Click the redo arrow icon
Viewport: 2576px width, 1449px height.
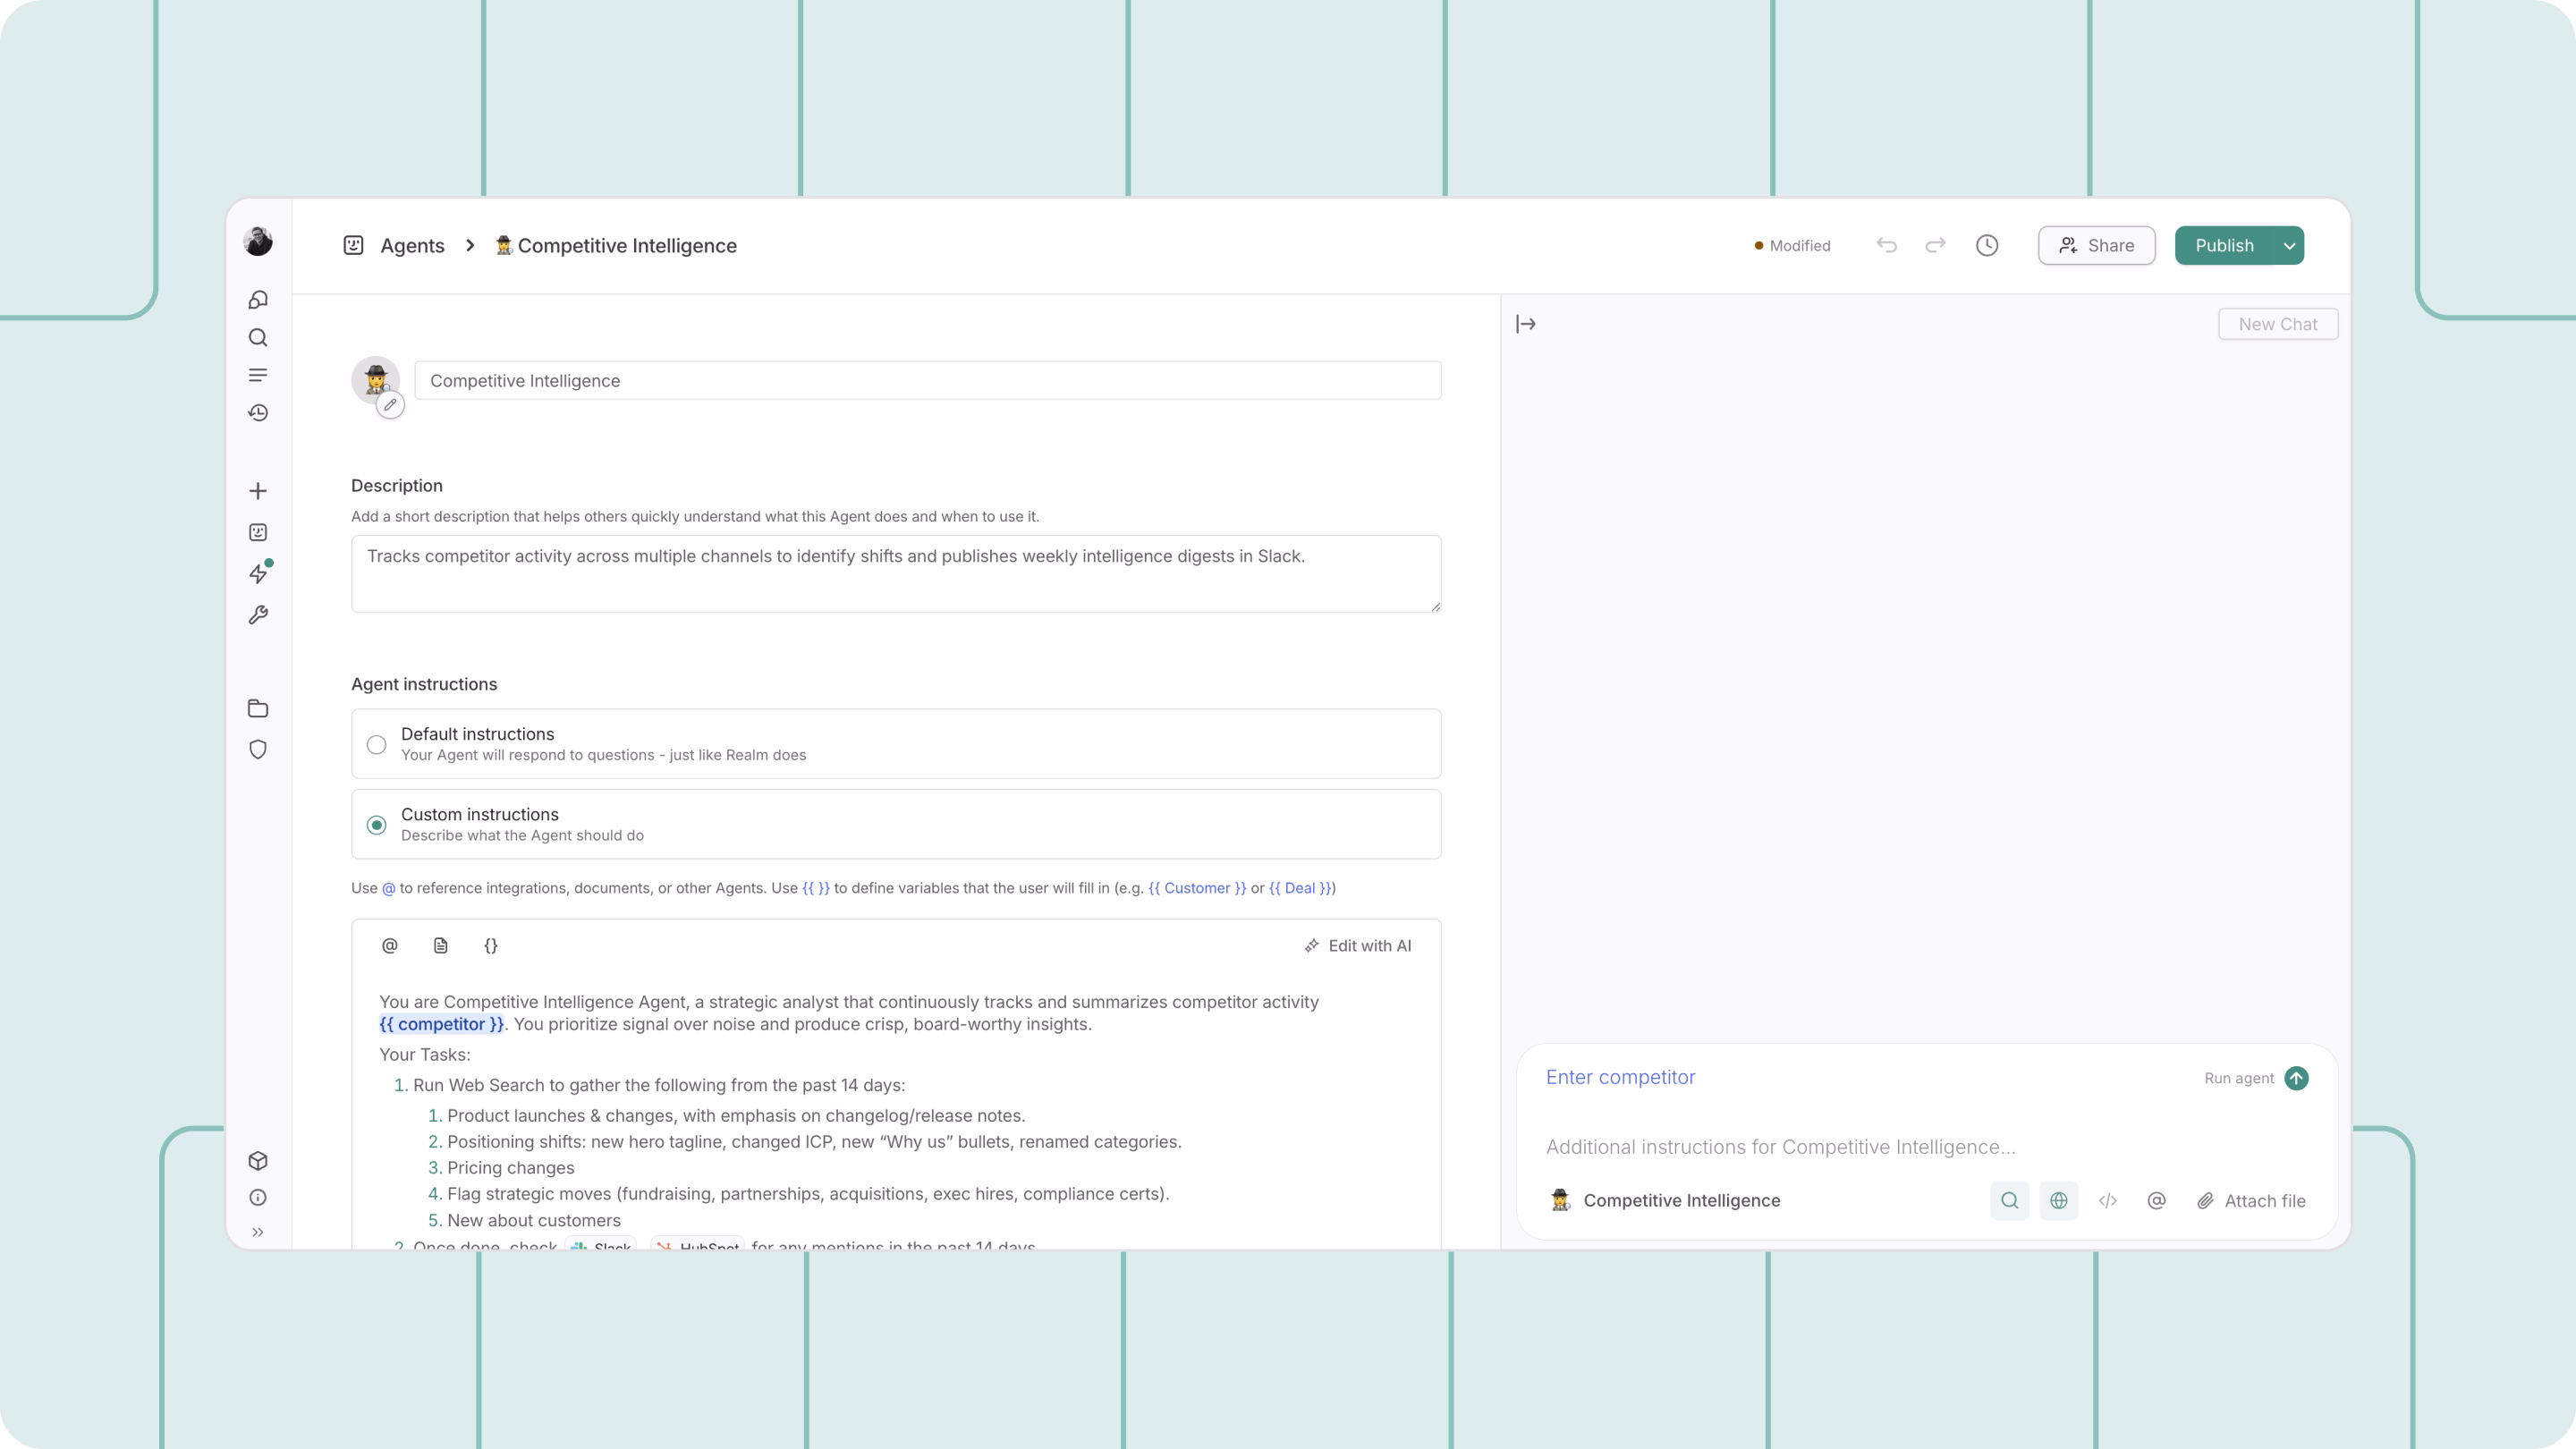(x=1935, y=245)
